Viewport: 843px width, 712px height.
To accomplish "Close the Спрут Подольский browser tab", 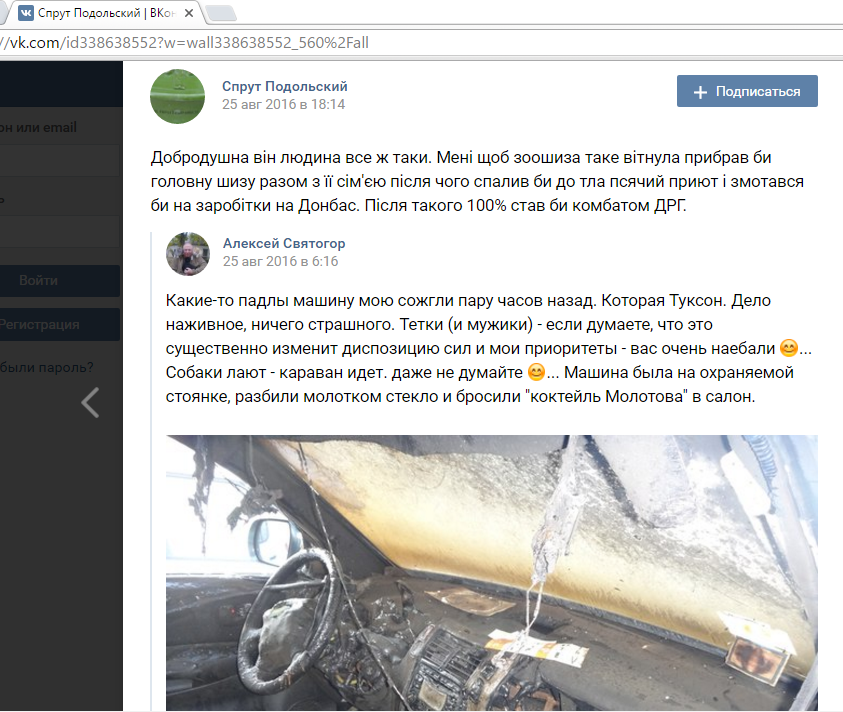I will pyautogui.click(x=189, y=13).
